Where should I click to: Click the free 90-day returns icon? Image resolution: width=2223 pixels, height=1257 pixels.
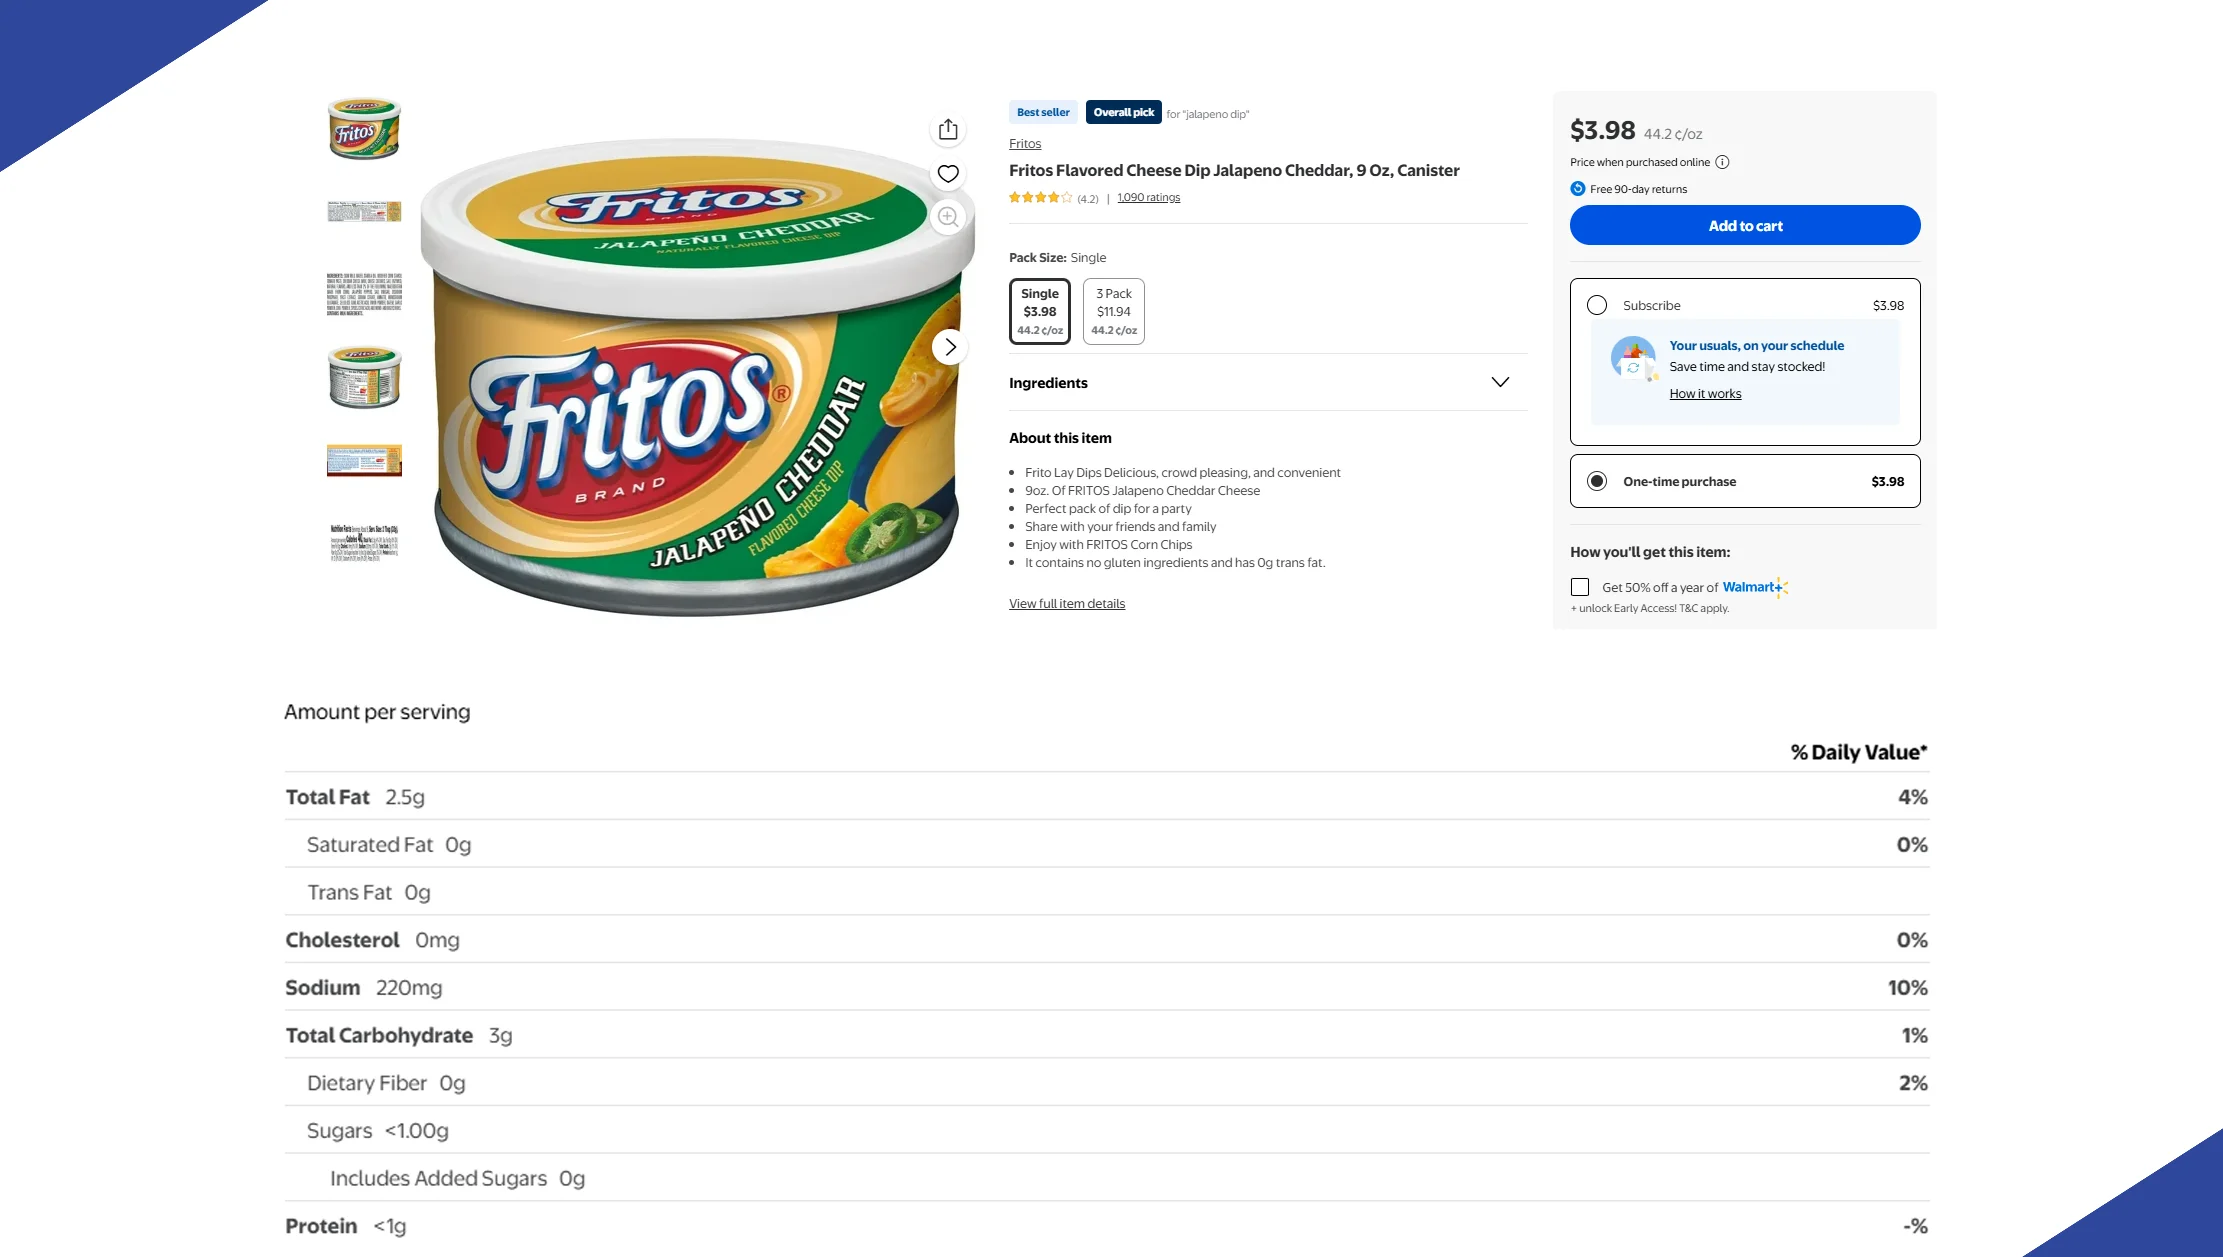click(x=1578, y=189)
